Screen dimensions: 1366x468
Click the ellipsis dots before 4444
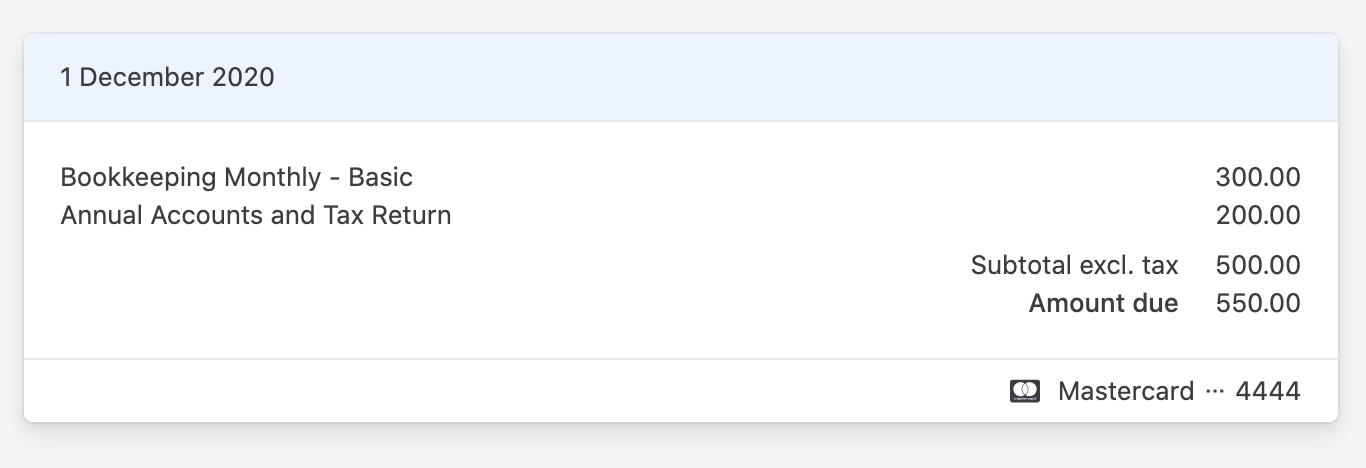click(x=1215, y=391)
